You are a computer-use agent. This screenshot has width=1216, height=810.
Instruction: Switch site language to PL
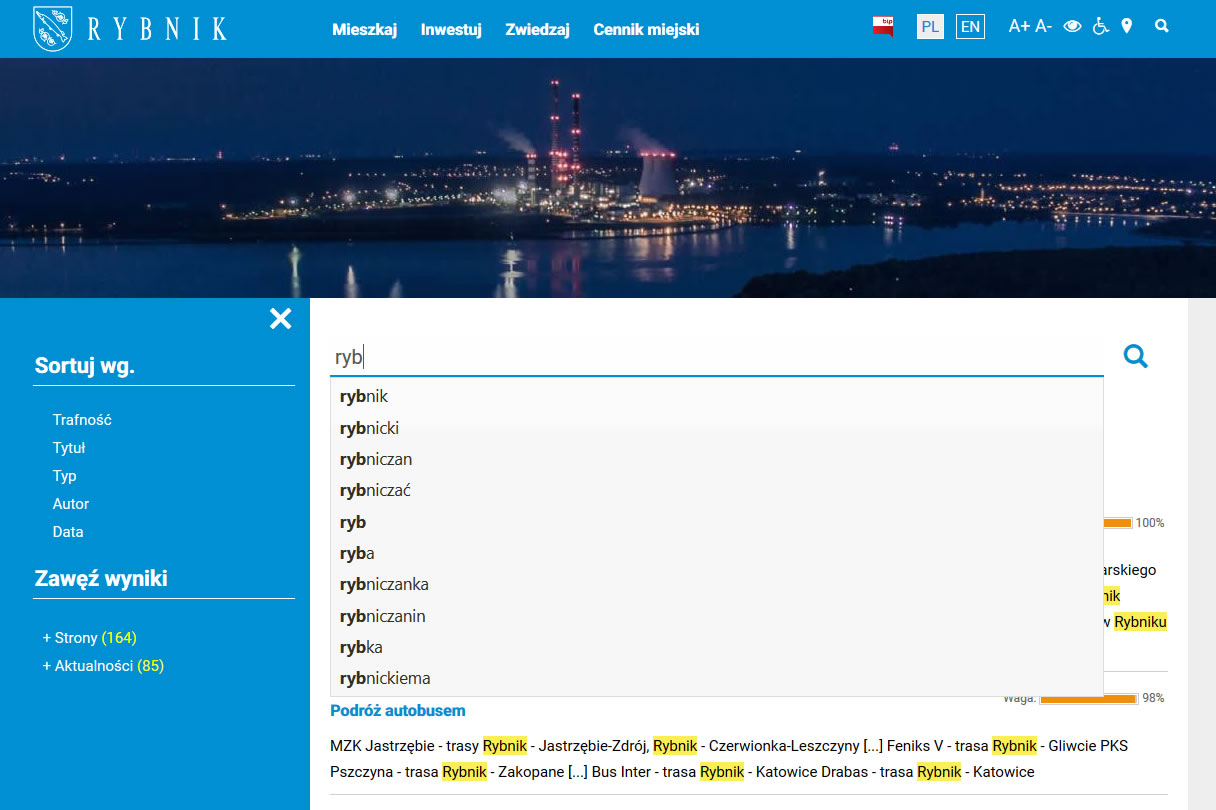point(930,27)
